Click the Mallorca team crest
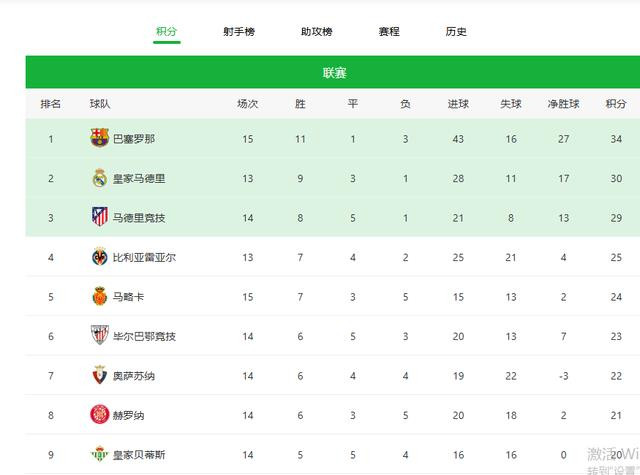 click(x=100, y=296)
